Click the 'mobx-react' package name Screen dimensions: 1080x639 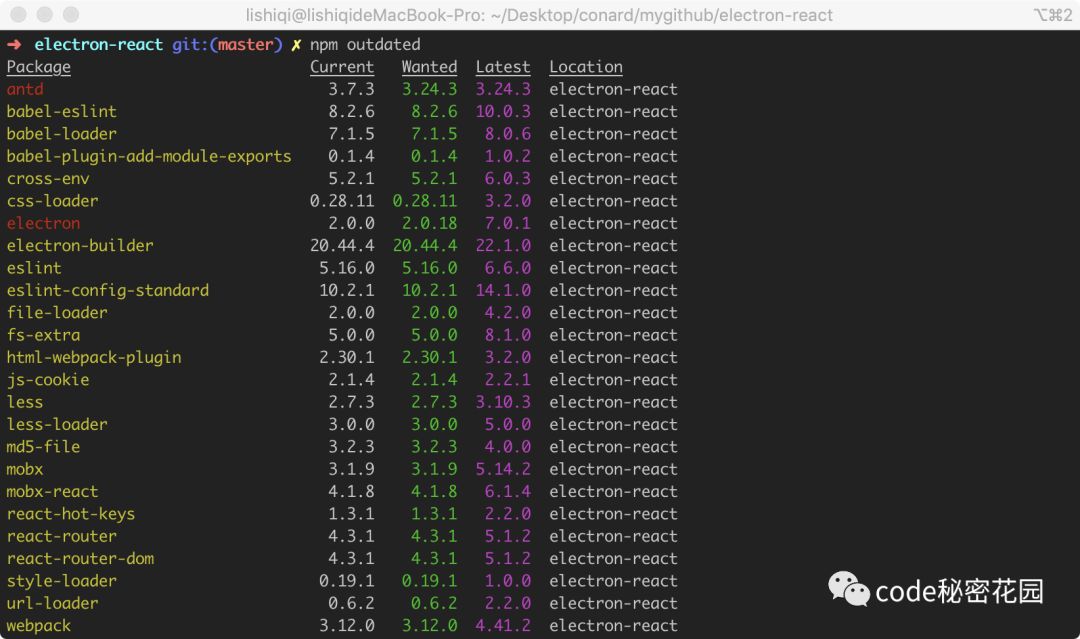pyautogui.click(x=52, y=492)
